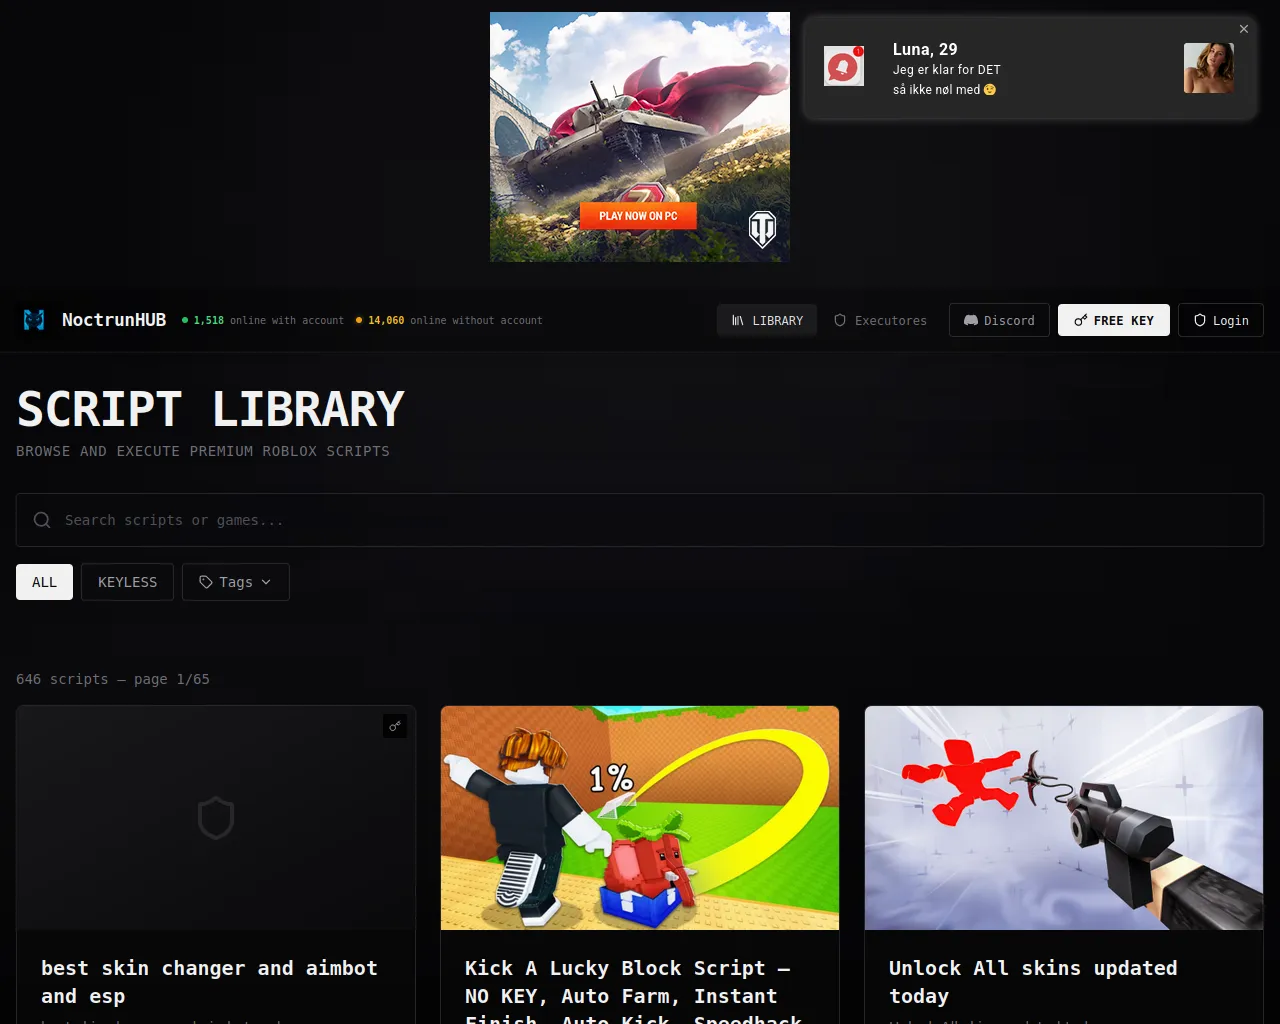
Task: Go to the Executores page
Action: (x=880, y=320)
